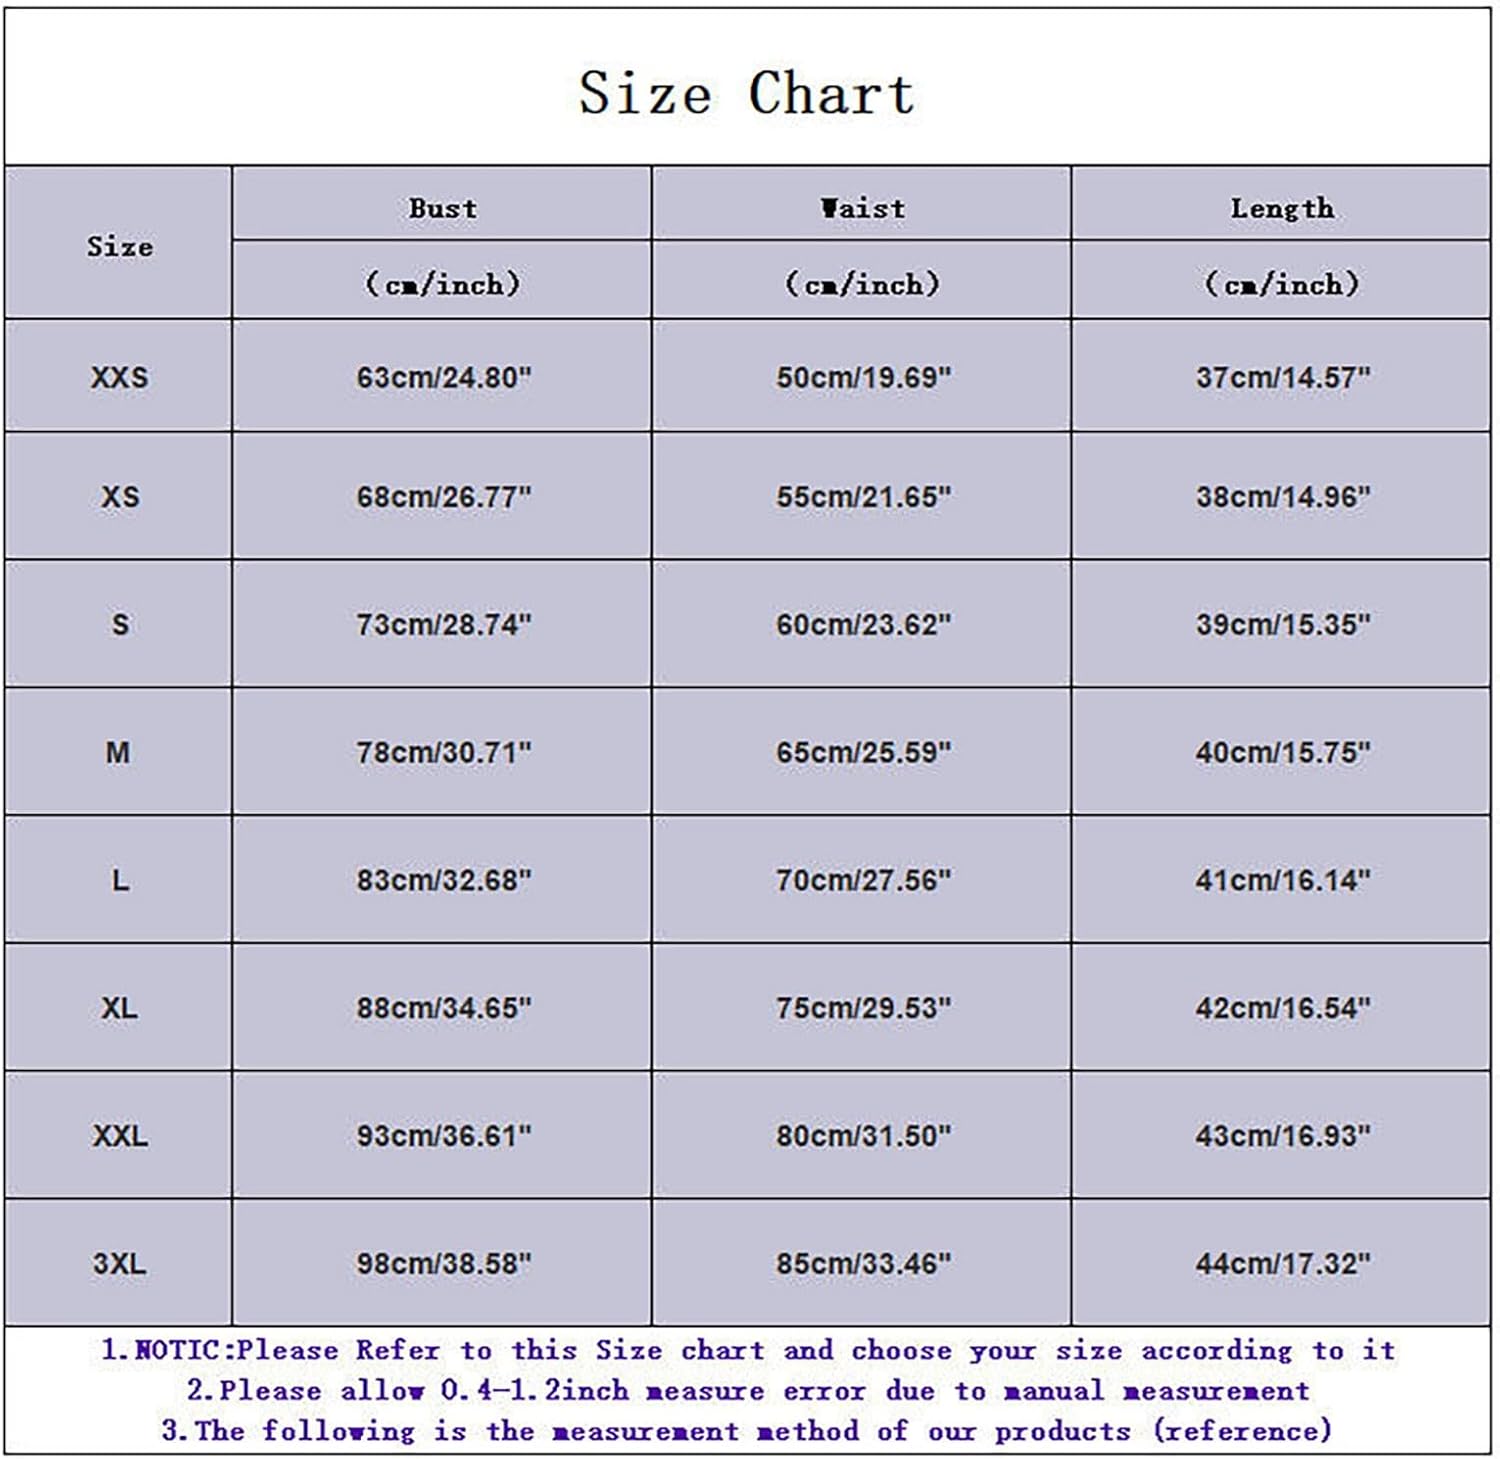Viewport: 1500px width, 1459px height.
Task: Select the S size row label
Action: coord(119,624)
